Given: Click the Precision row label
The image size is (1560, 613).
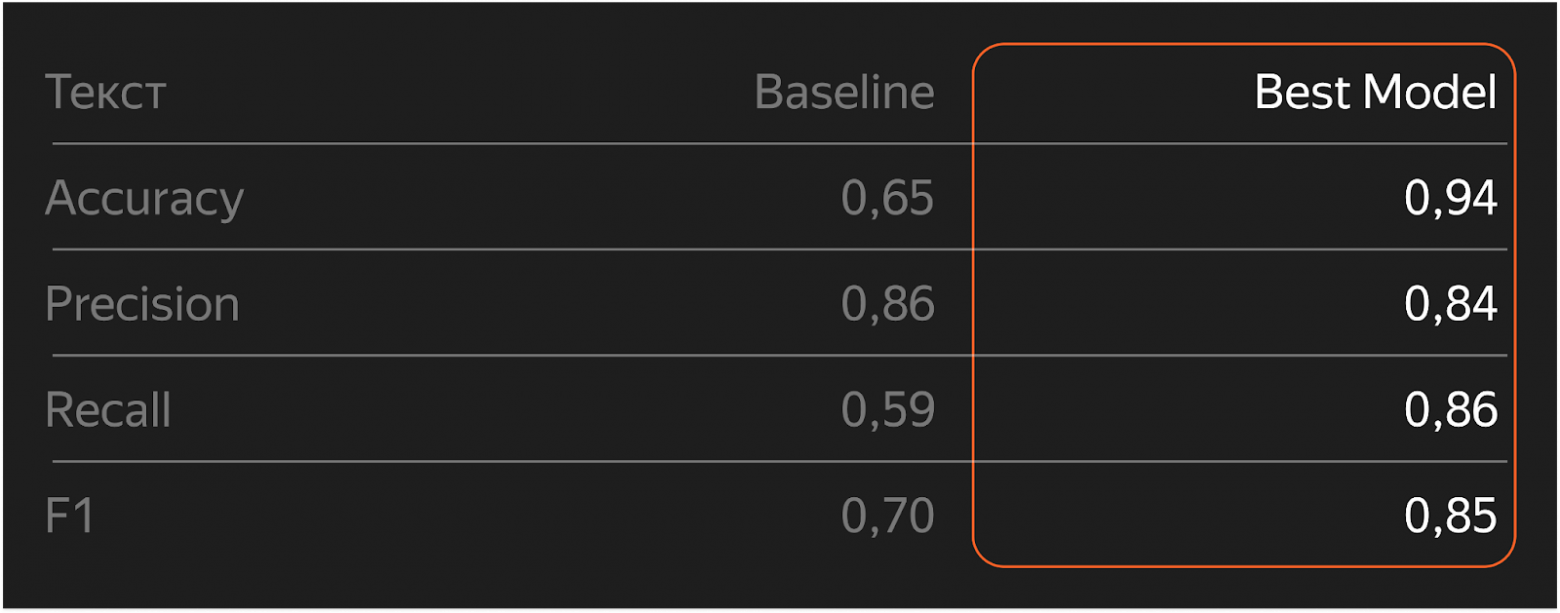Looking at the screenshot, I should pyautogui.click(x=142, y=305).
